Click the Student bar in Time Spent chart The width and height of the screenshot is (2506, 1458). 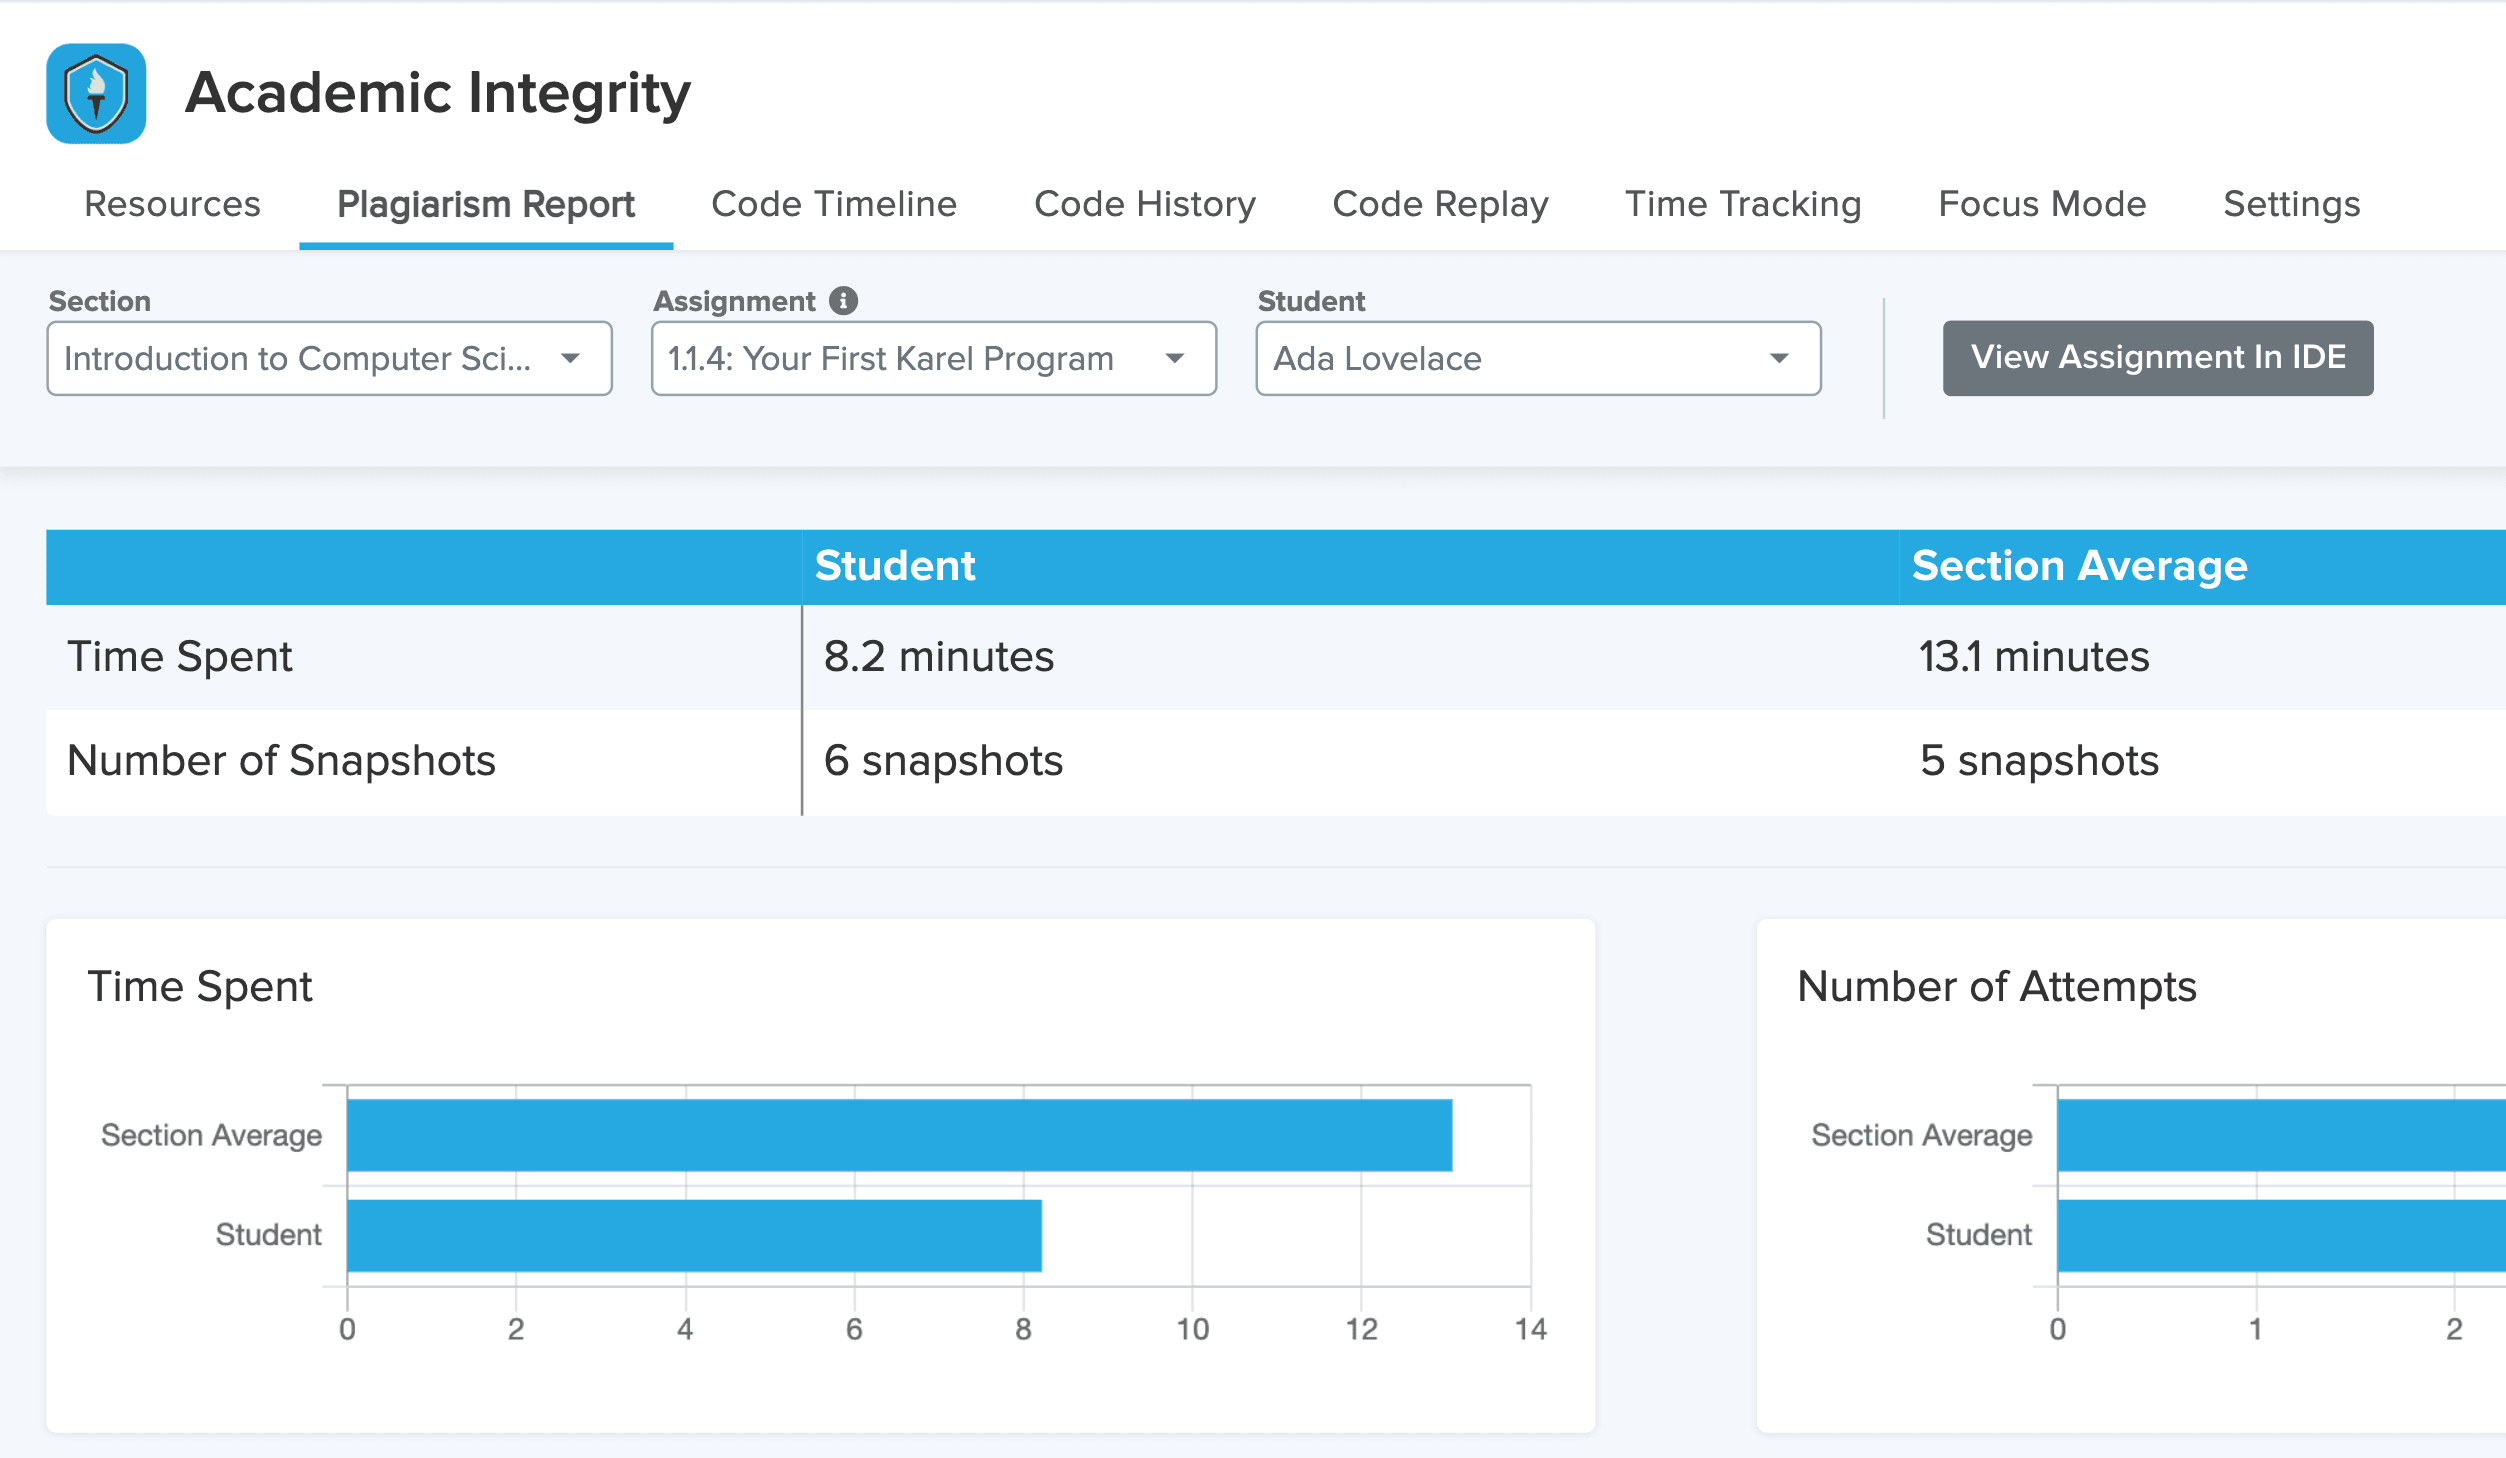tap(693, 1235)
